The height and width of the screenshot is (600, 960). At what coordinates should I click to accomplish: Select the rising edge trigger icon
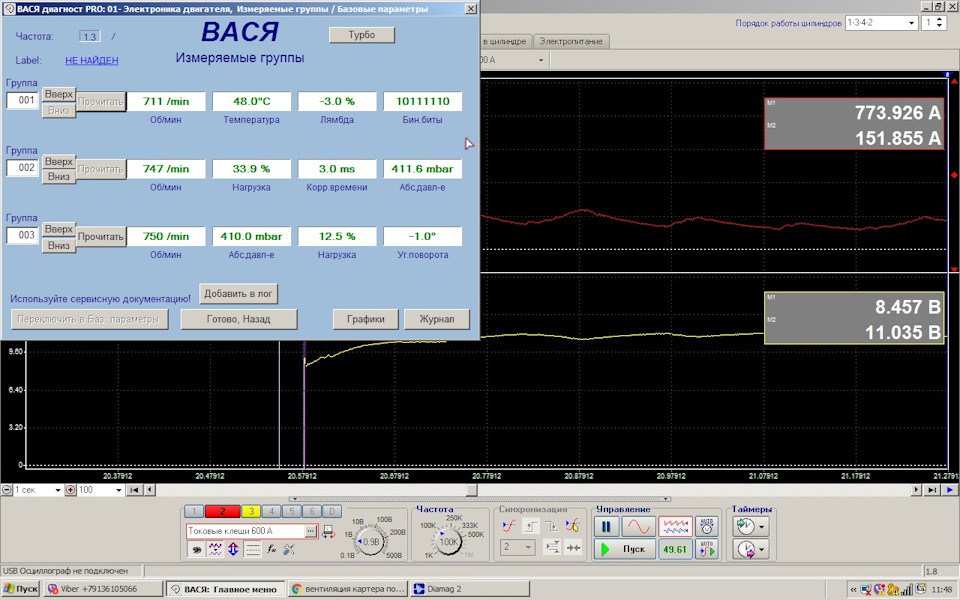coord(530,526)
